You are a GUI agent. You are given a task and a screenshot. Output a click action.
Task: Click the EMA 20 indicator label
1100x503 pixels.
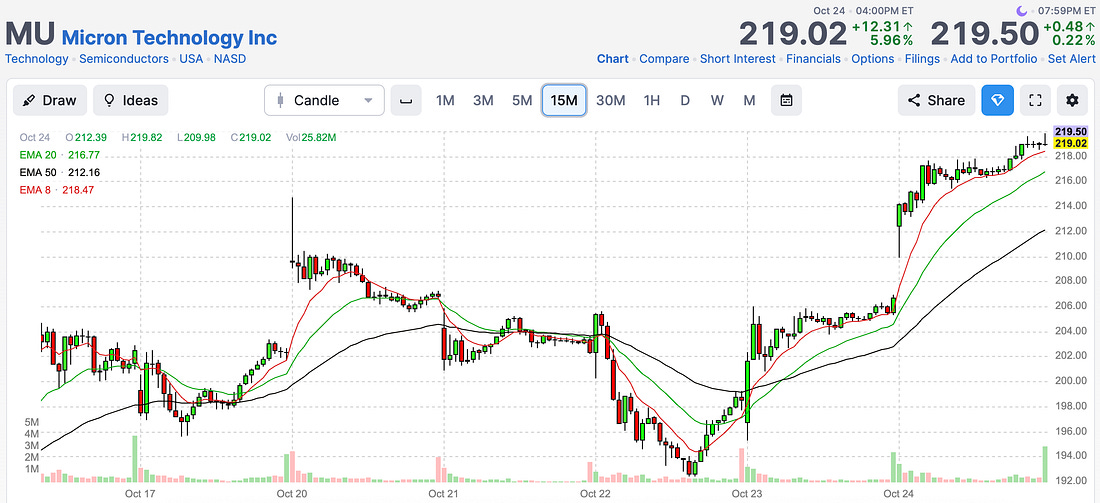pos(40,154)
